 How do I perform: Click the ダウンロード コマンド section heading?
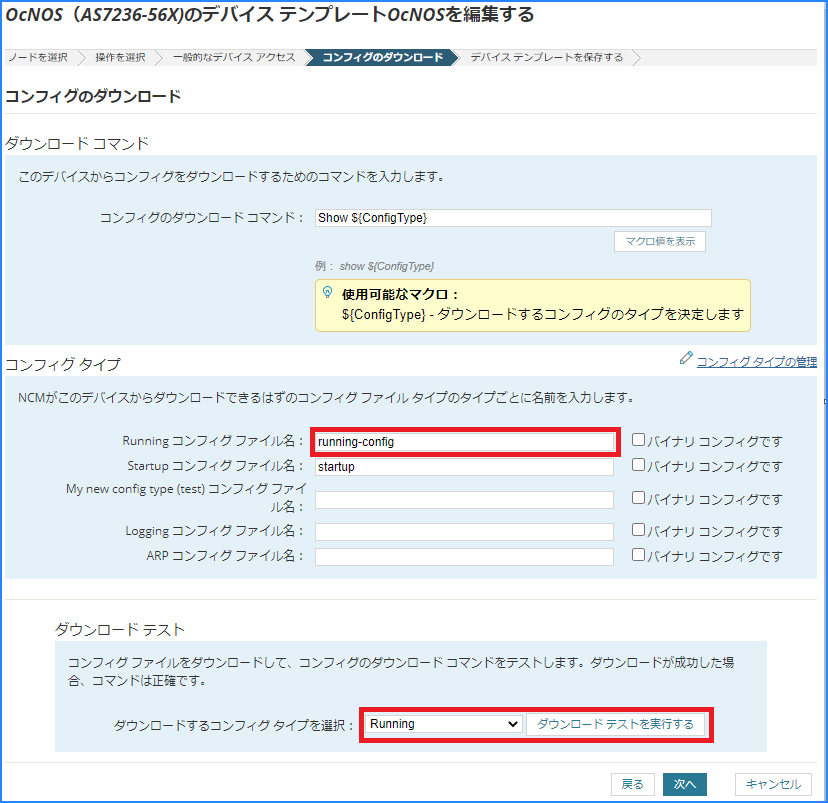tap(77, 143)
